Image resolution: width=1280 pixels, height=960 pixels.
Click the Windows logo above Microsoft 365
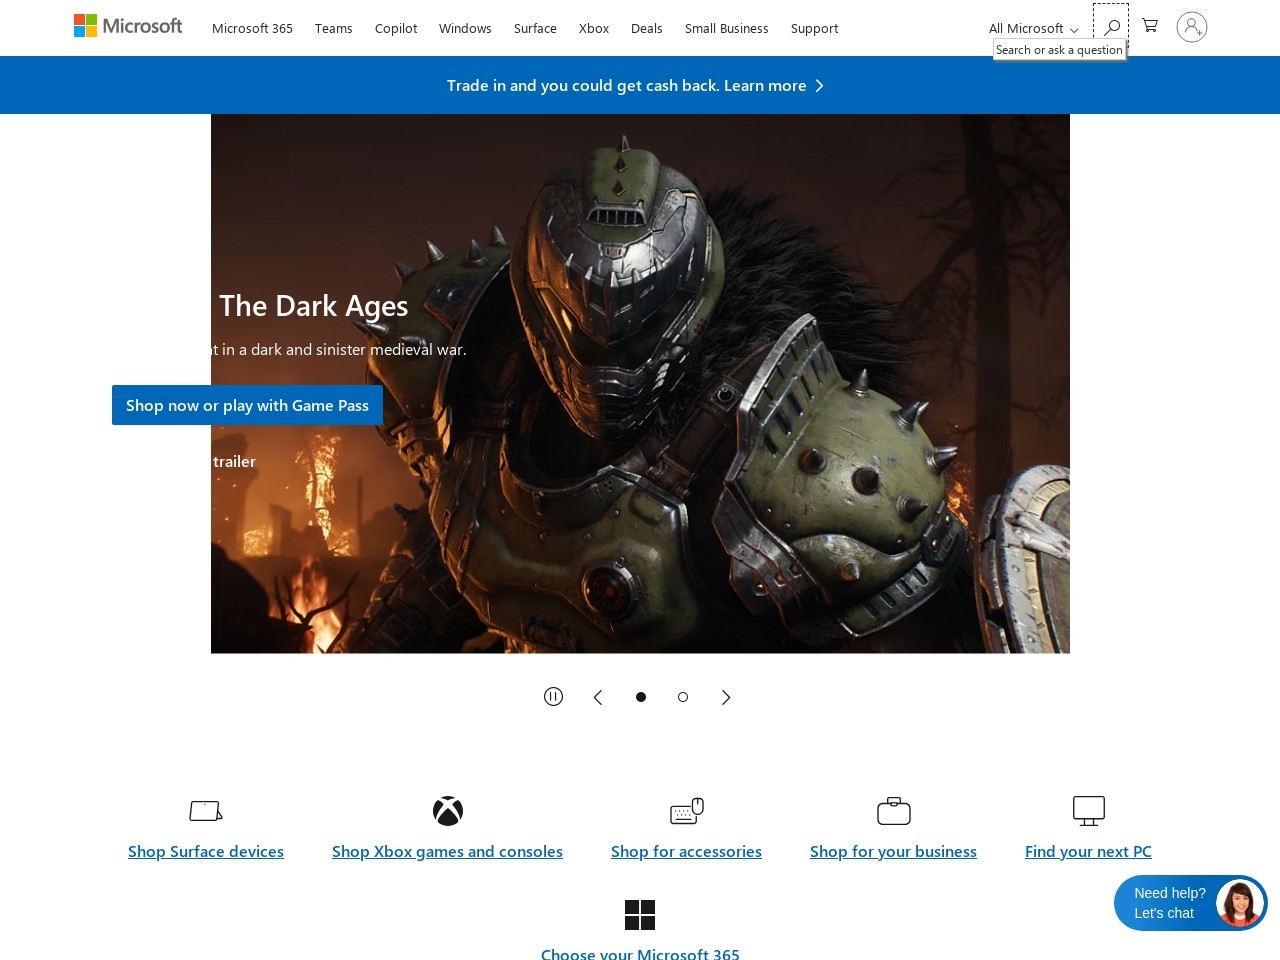(x=640, y=915)
